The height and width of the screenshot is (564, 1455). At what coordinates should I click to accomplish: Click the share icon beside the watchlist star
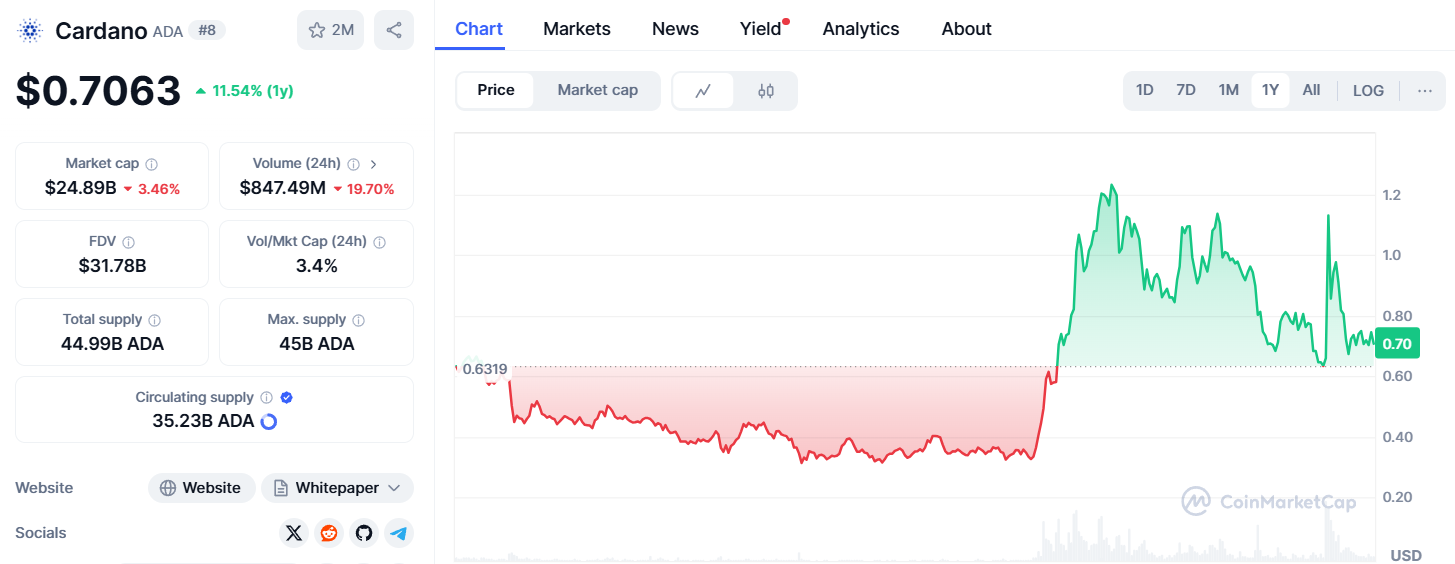[394, 30]
